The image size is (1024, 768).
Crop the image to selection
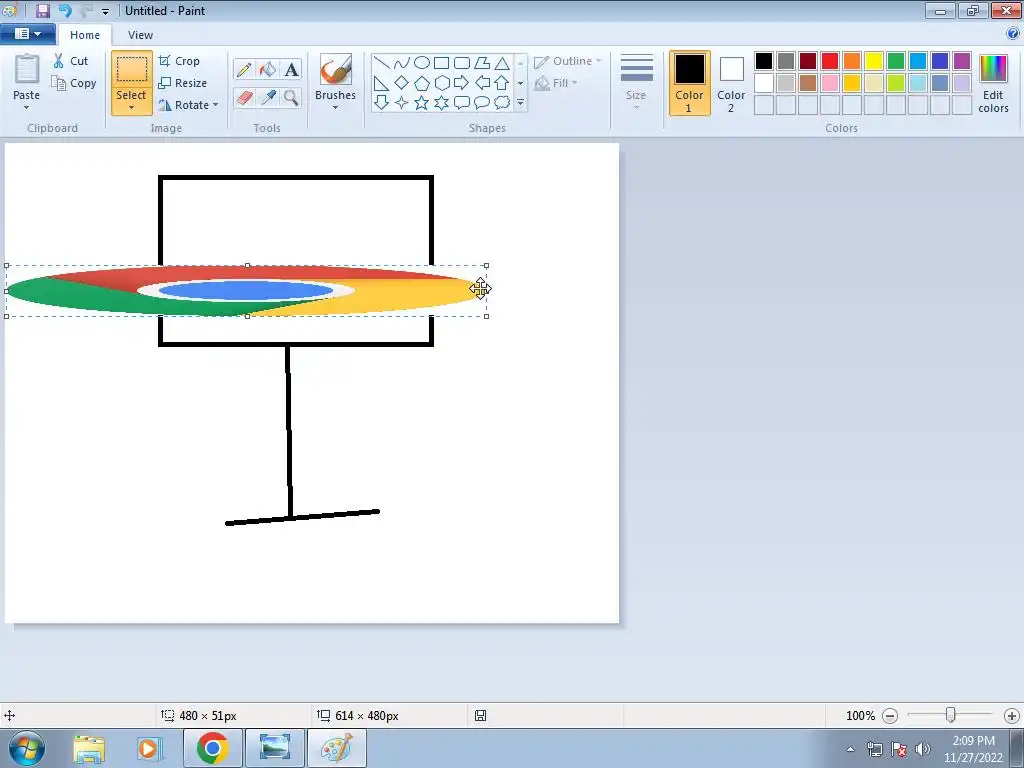(179, 61)
